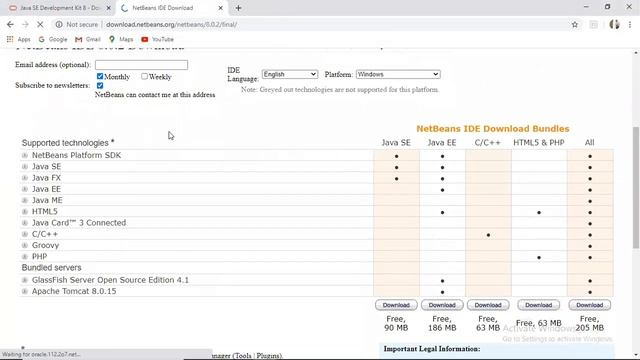Download the HTML5 & PHP bundle
The image size is (640, 360).
(538, 305)
